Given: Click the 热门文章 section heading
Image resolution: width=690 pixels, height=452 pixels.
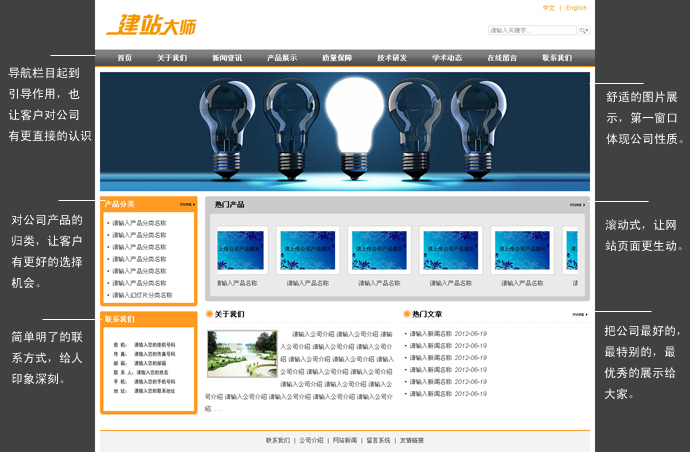Looking at the screenshot, I should 427,314.
